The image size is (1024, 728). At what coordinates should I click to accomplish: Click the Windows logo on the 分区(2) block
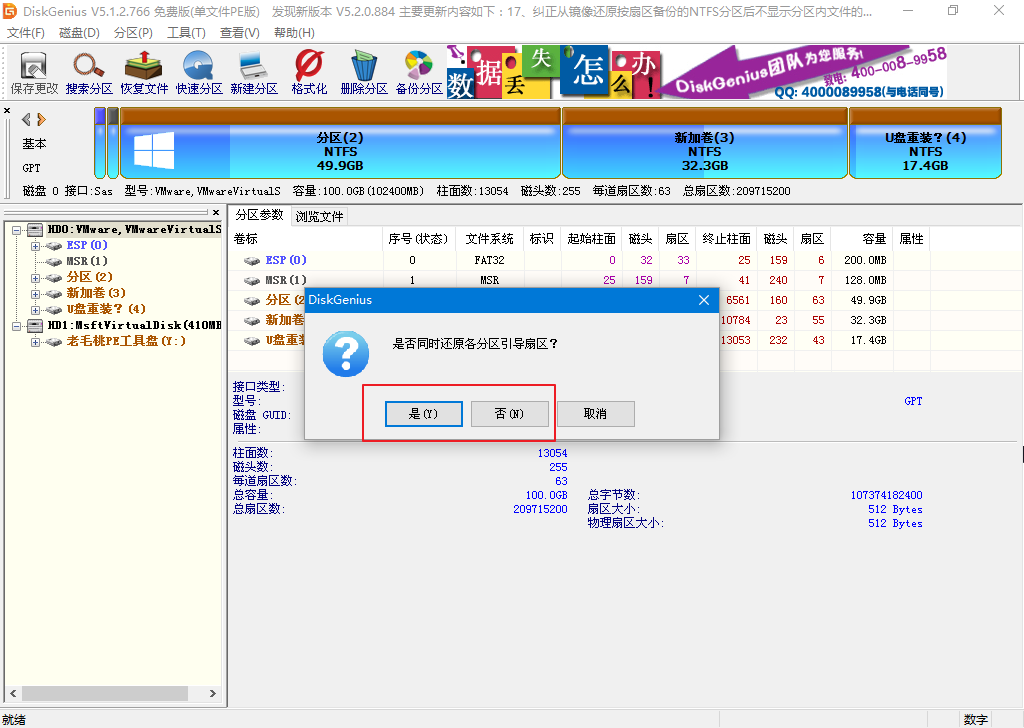(x=154, y=150)
